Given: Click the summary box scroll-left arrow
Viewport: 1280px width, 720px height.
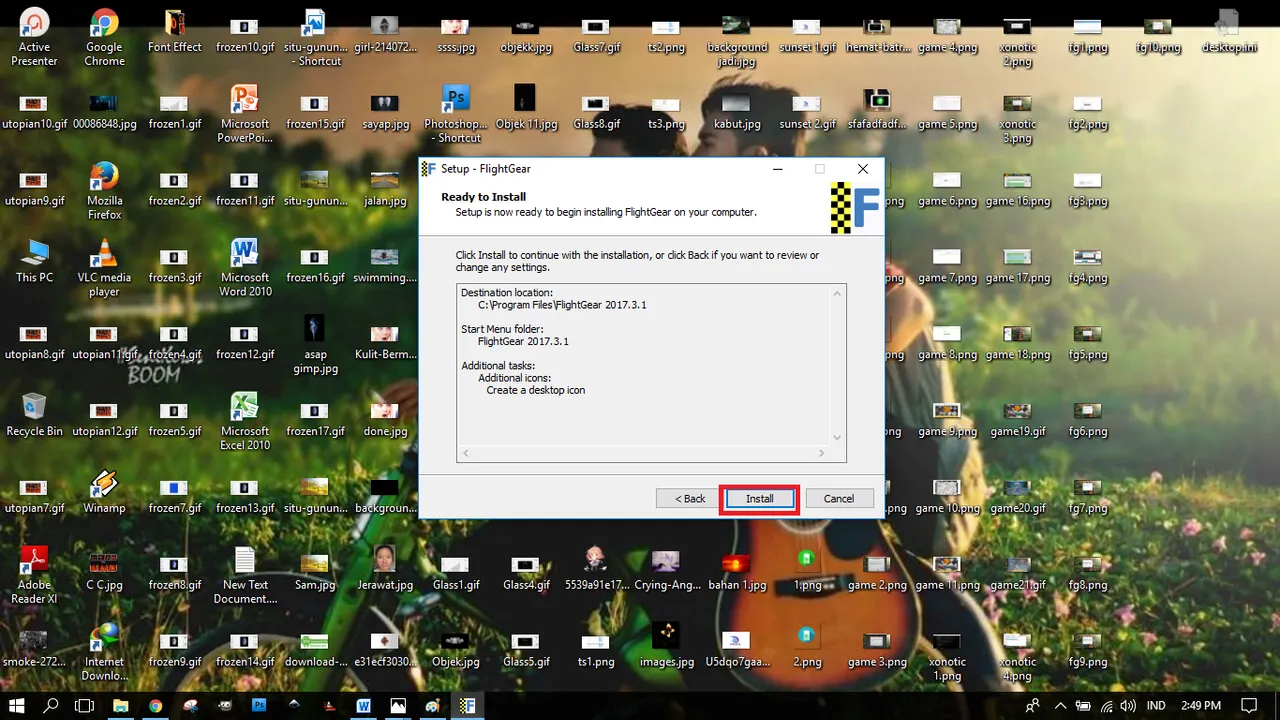Looking at the screenshot, I should click(x=465, y=454).
